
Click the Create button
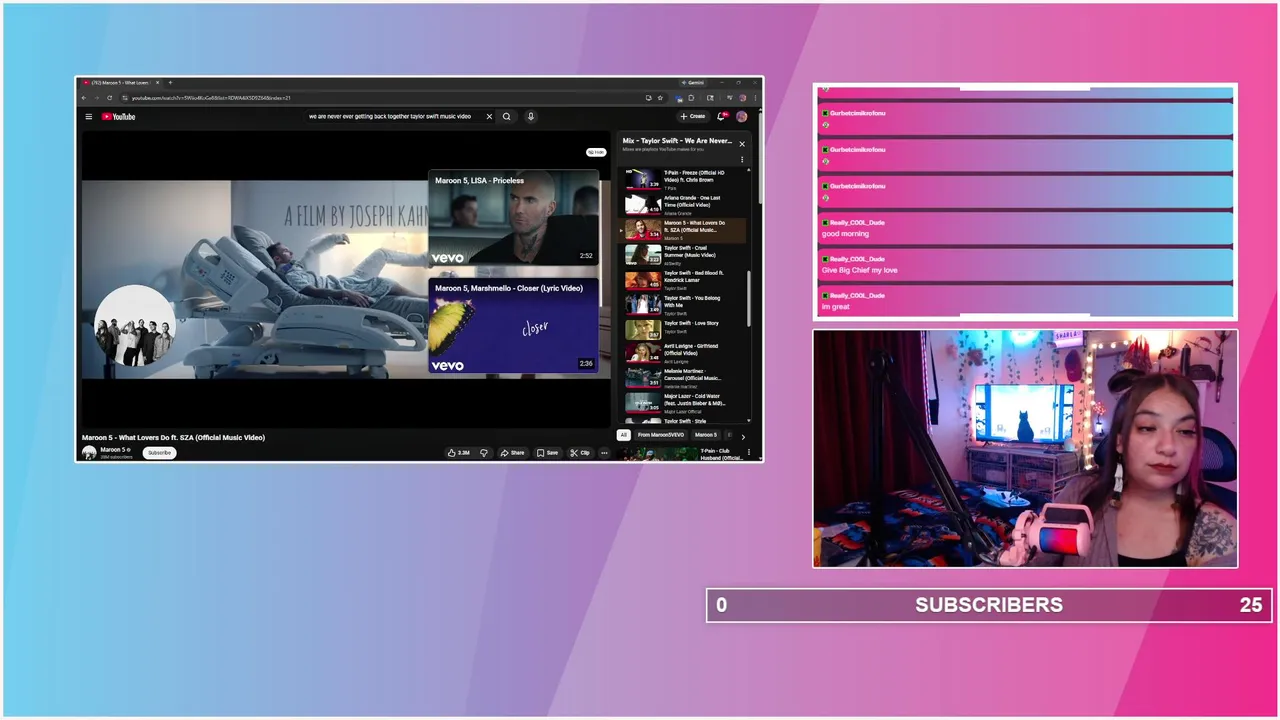pyautogui.click(x=693, y=117)
